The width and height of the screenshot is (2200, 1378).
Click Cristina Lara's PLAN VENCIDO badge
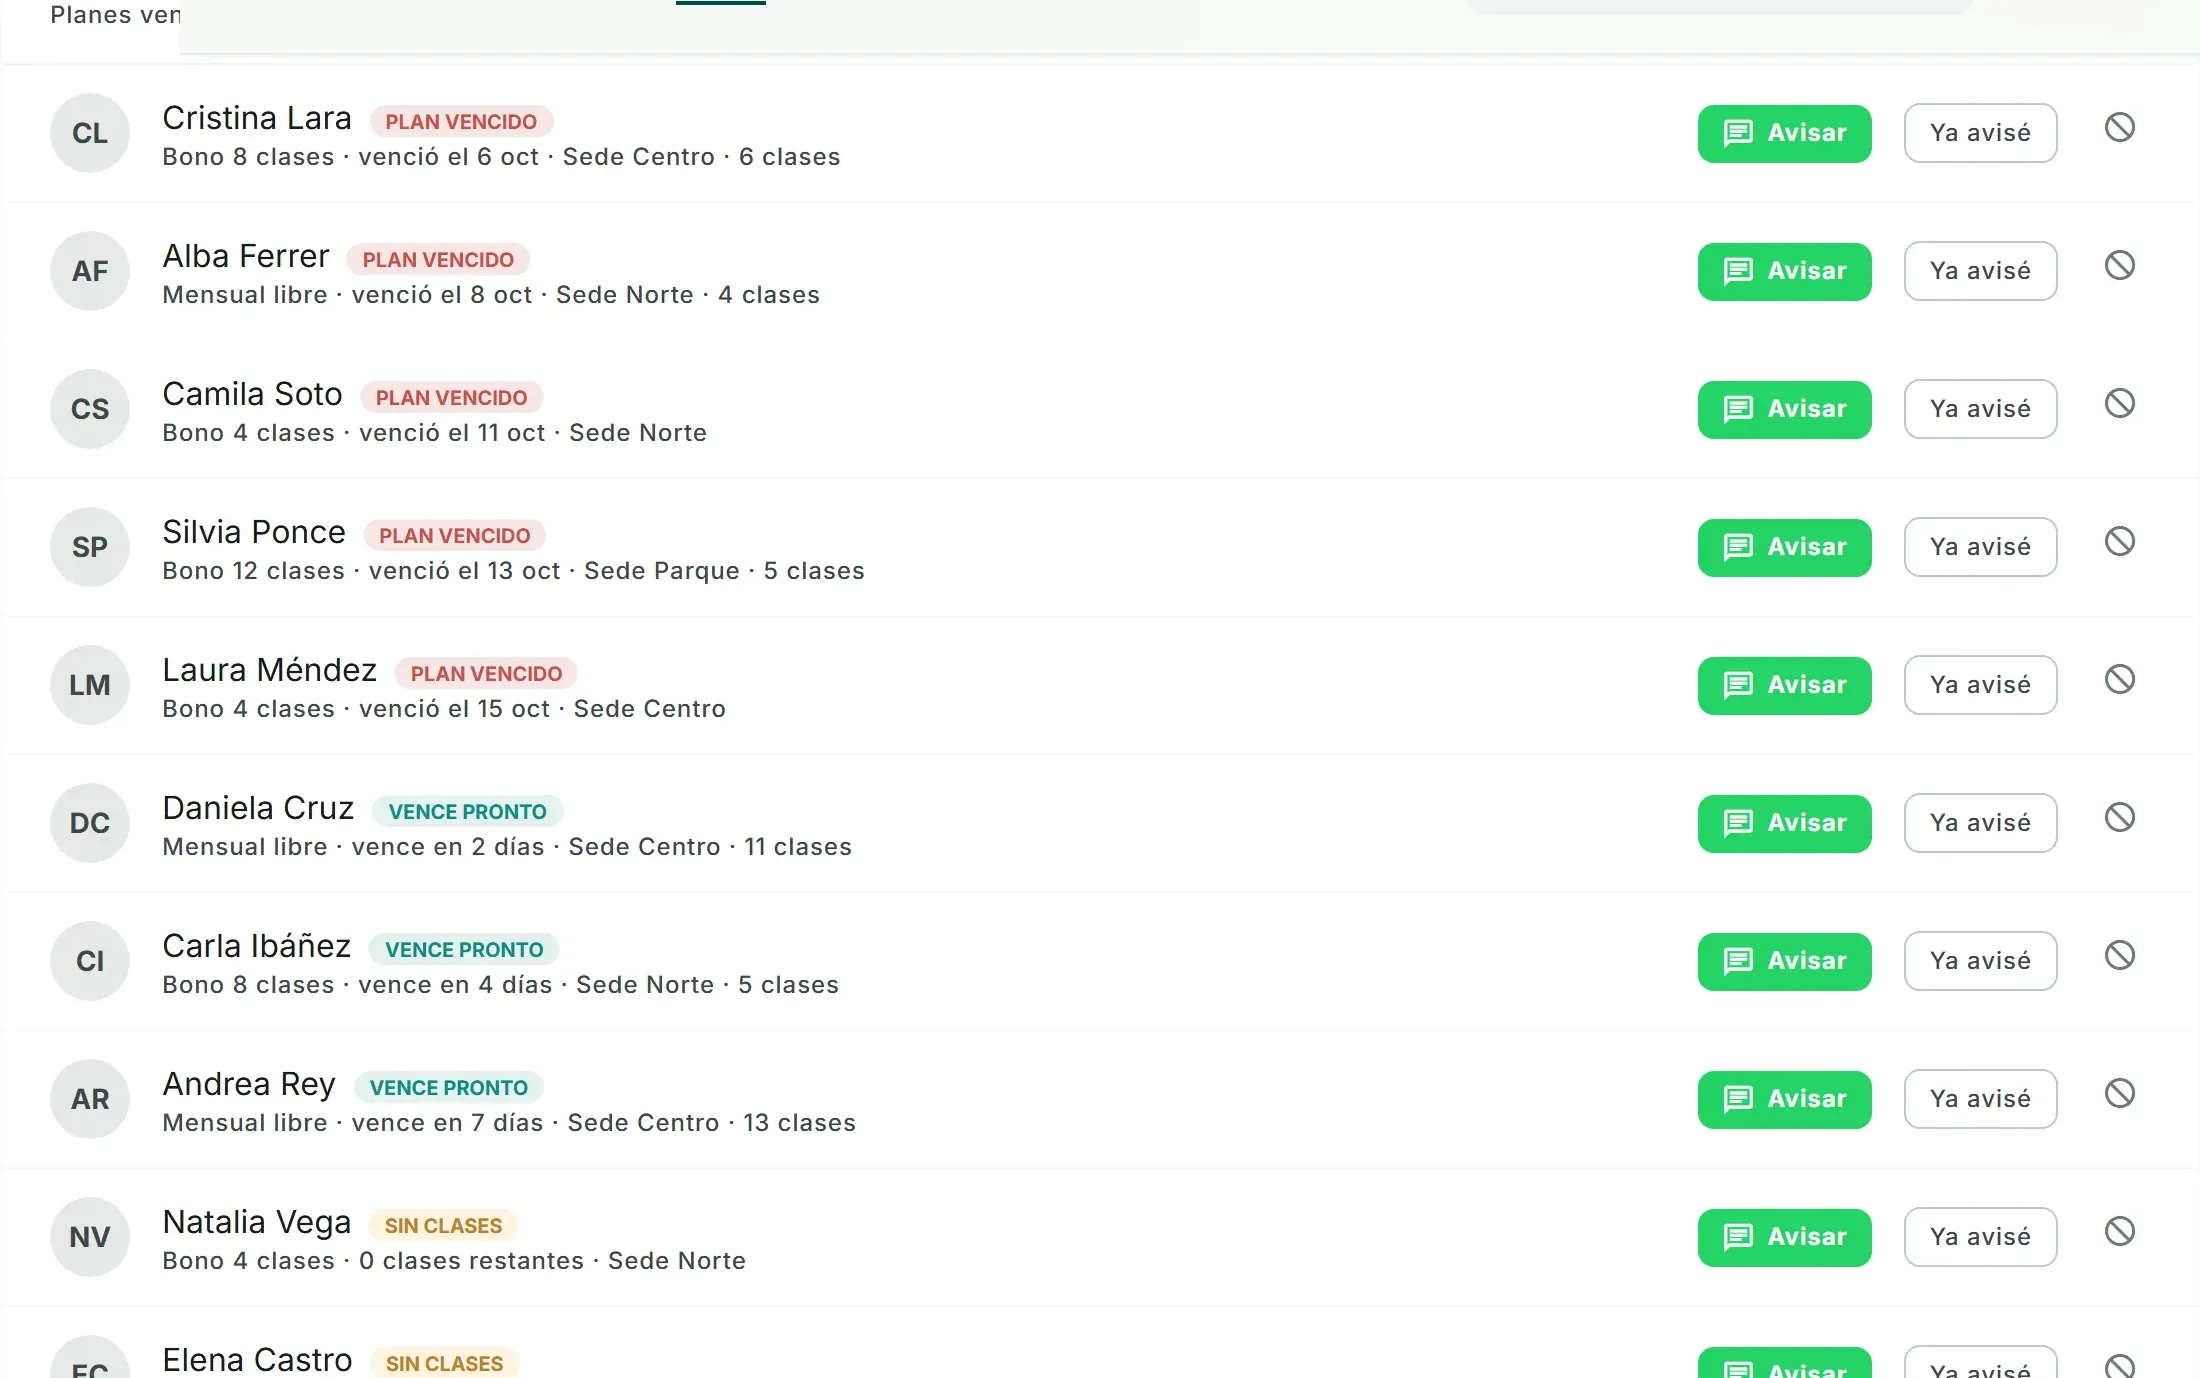461,121
